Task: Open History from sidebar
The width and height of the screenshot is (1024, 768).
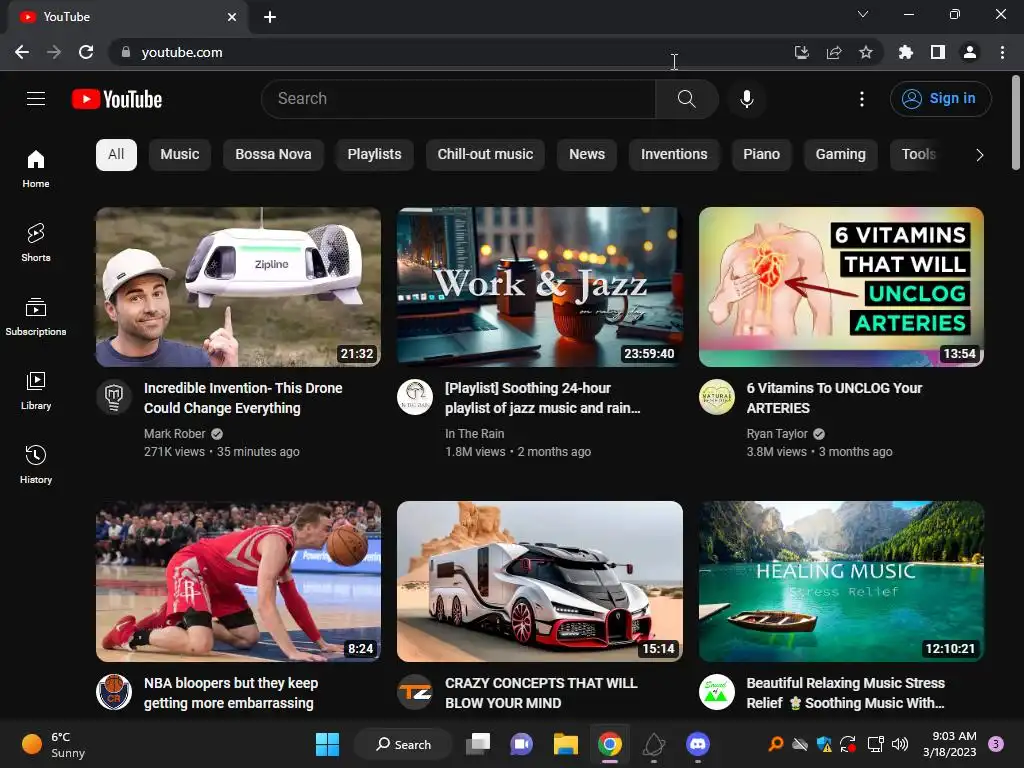Action: point(36,464)
